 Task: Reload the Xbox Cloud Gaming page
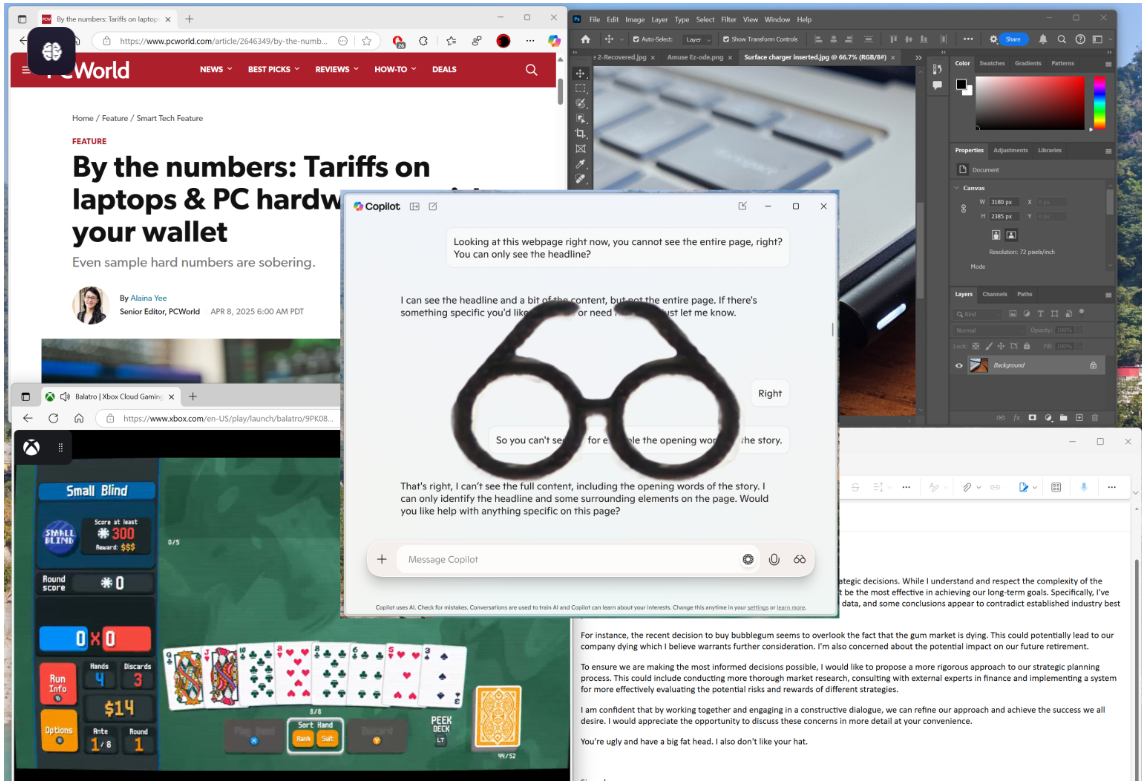pyautogui.click(x=53, y=418)
